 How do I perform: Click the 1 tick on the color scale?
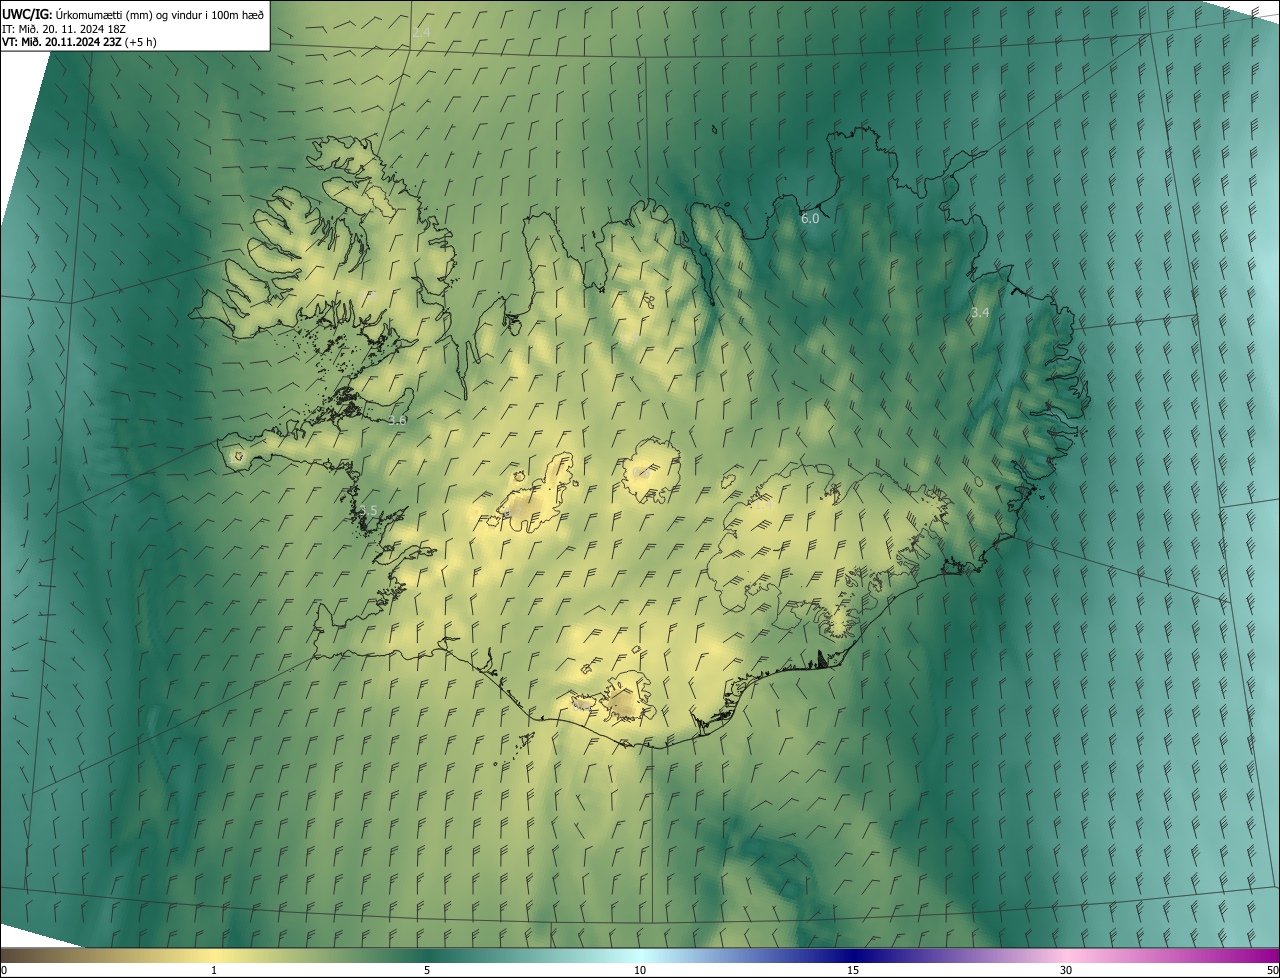coord(214,971)
